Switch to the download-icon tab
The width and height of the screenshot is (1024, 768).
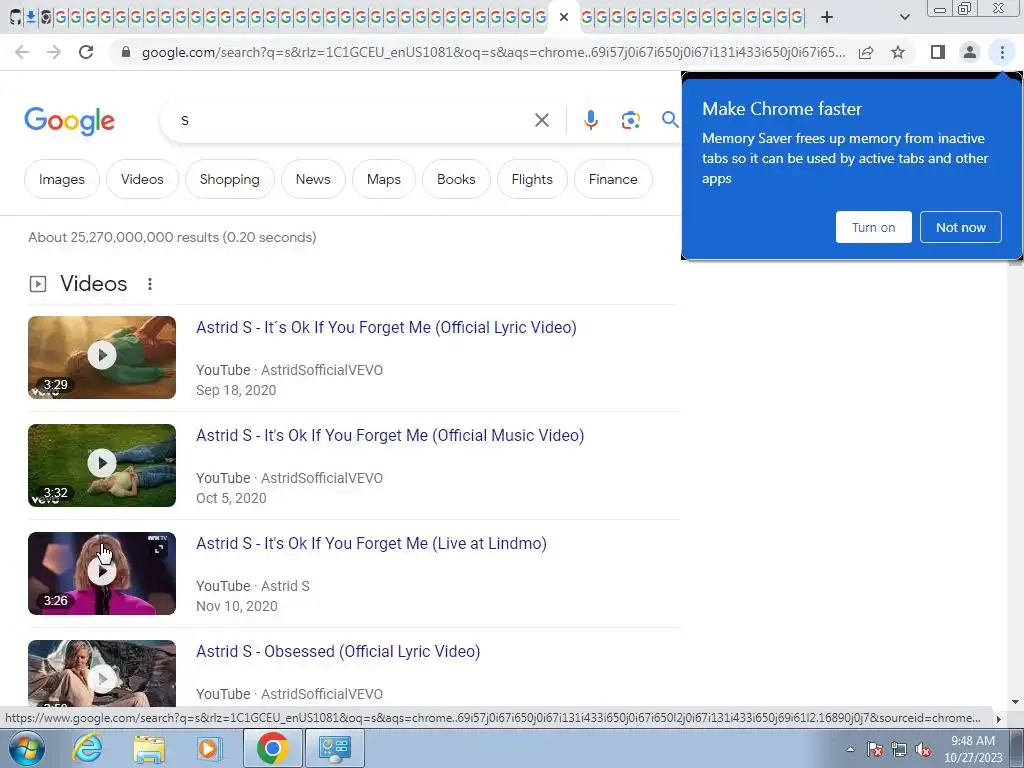click(x=31, y=17)
